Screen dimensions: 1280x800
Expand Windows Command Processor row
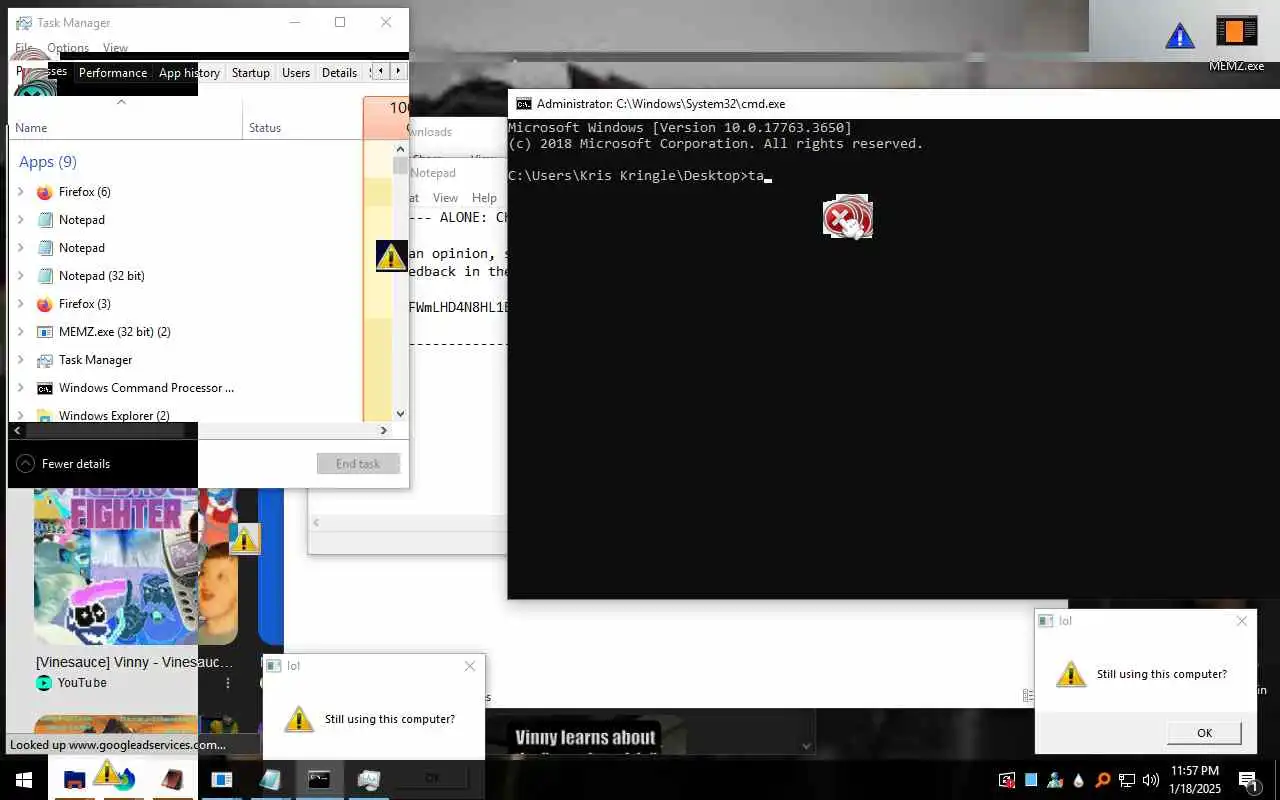[21, 388]
